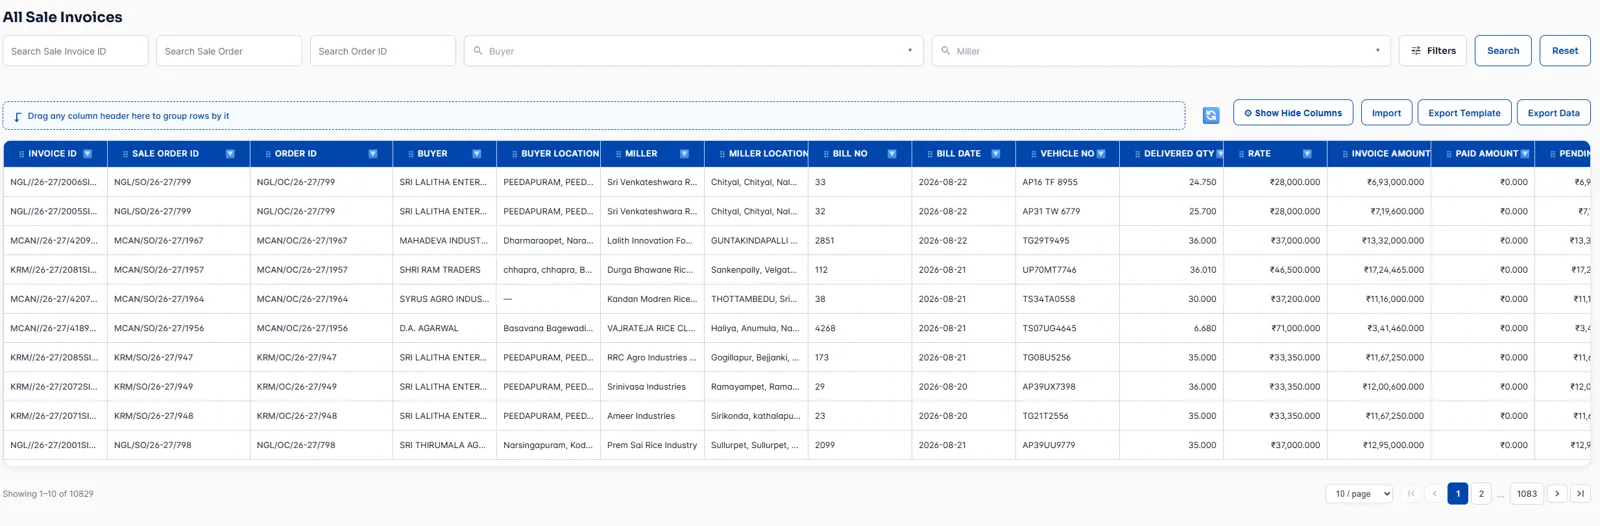Open the Vehicle No column filter icon
This screenshot has width=1600, height=526.
coord(1101,154)
